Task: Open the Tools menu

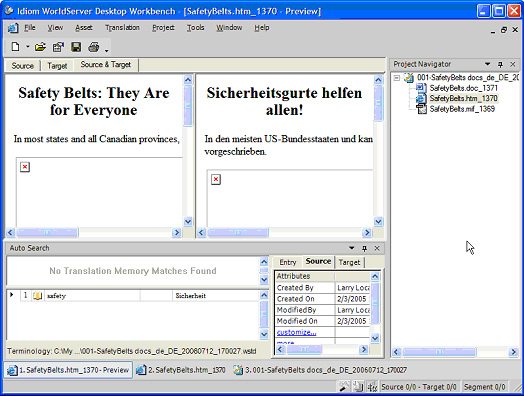Action: click(x=195, y=28)
